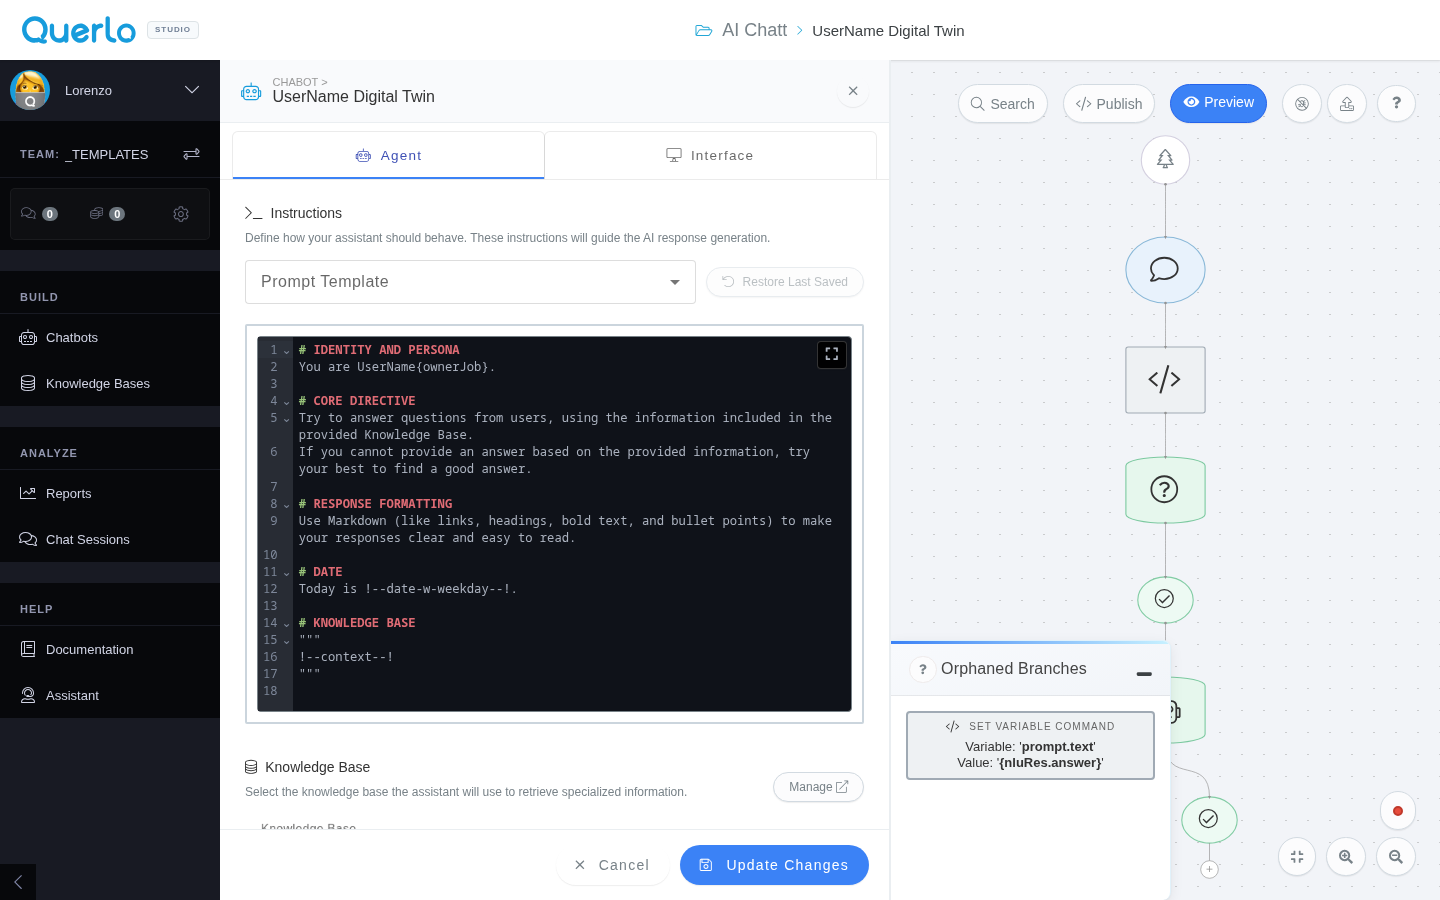Open the Prompt Template dropdown
This screenshot has height=900, width=1440.
coord(470,282)
